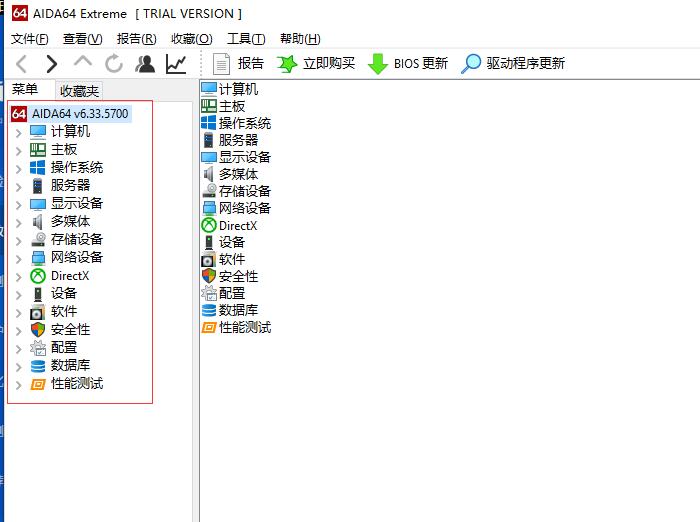Click the refresh icon in toolbar
700x522 pixels.
click(x=114, y=63)
